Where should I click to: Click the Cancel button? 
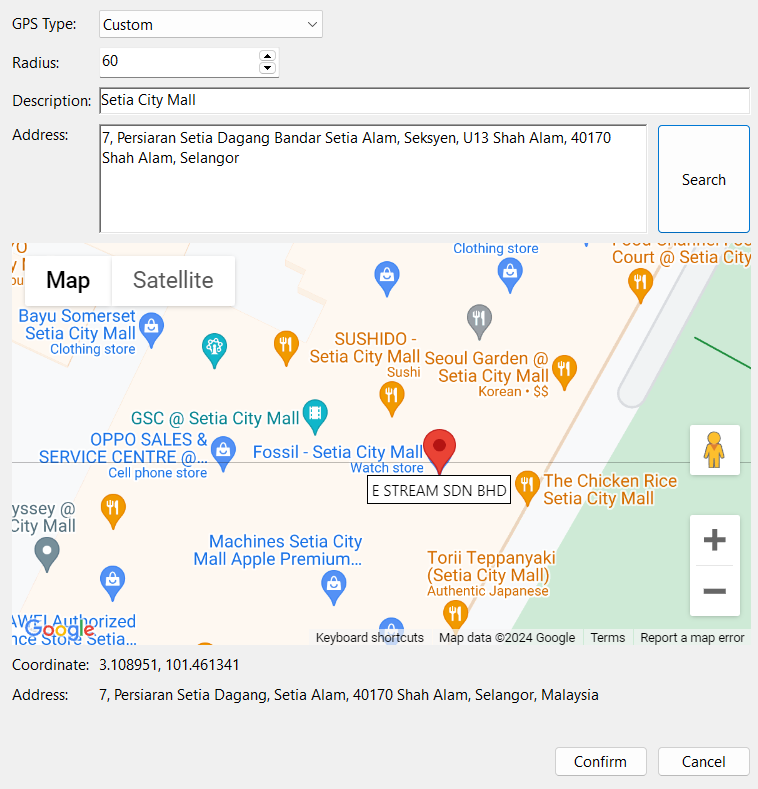(x=704, y=761)
